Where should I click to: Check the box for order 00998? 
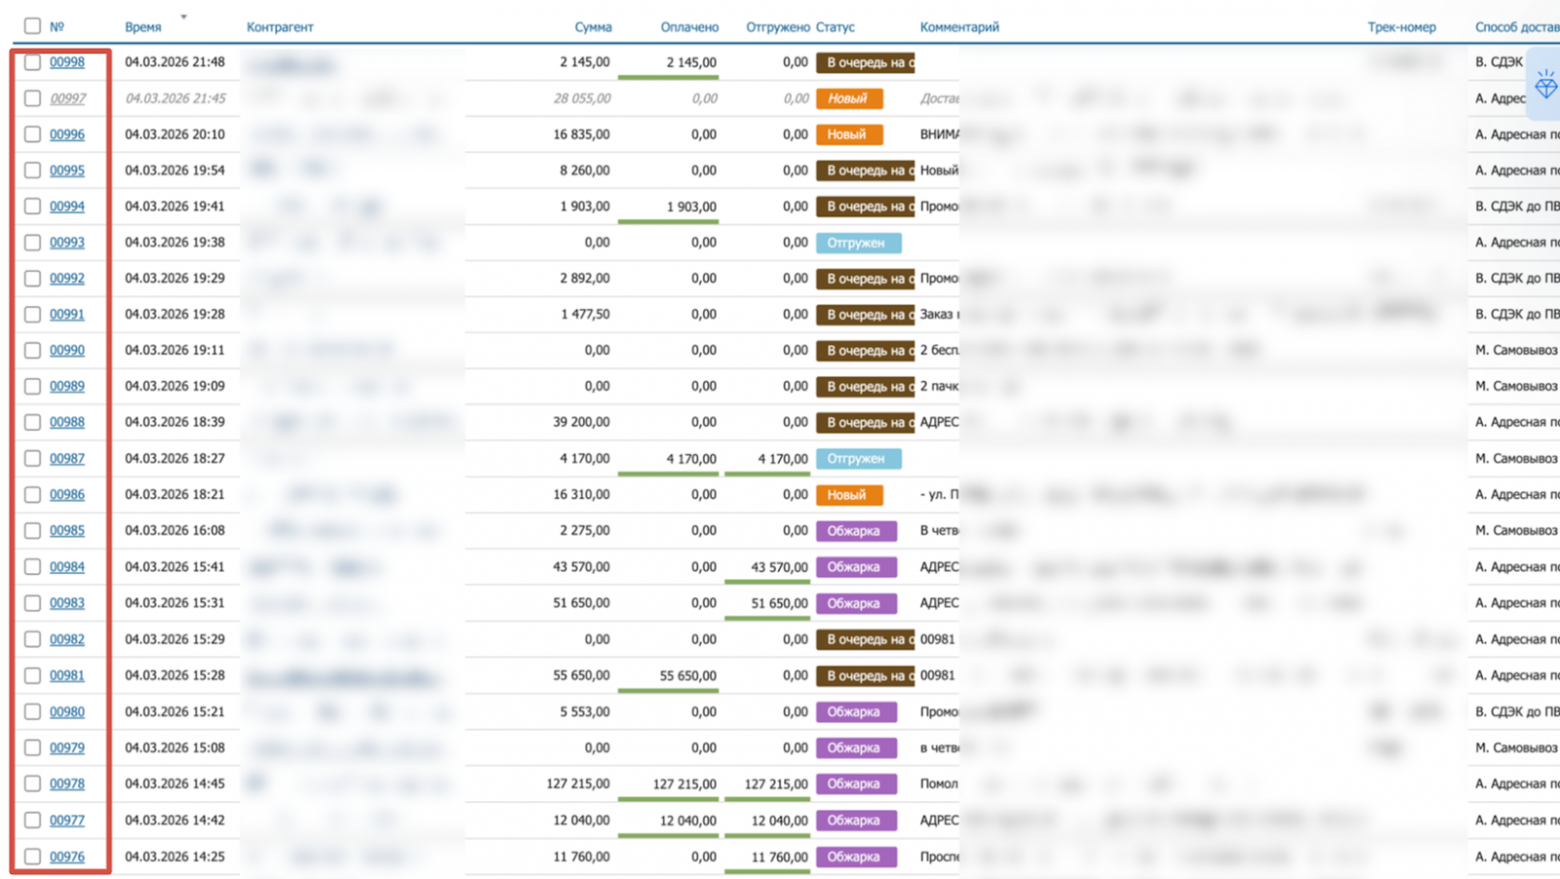click(33, 62)
